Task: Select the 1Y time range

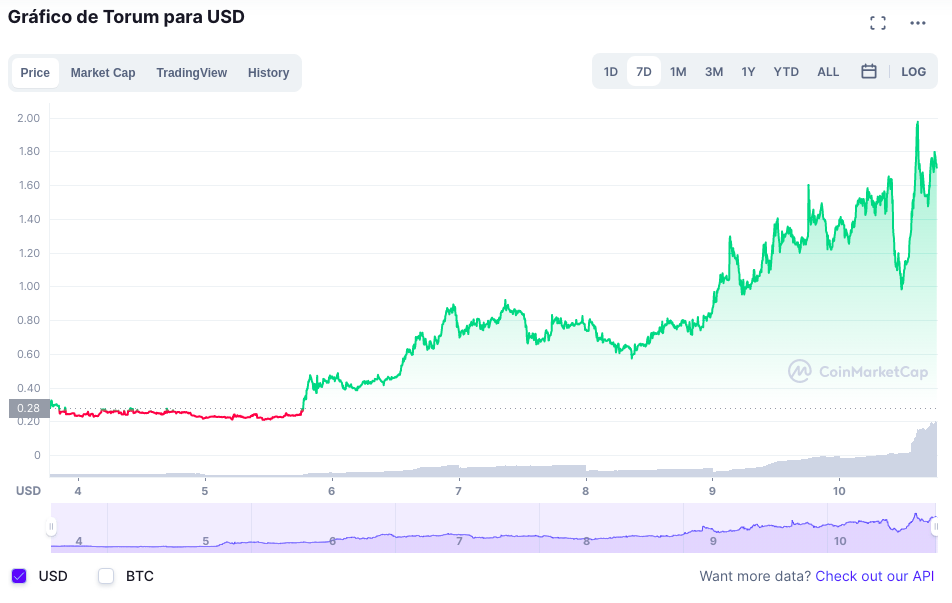Action: pos(748,72)
